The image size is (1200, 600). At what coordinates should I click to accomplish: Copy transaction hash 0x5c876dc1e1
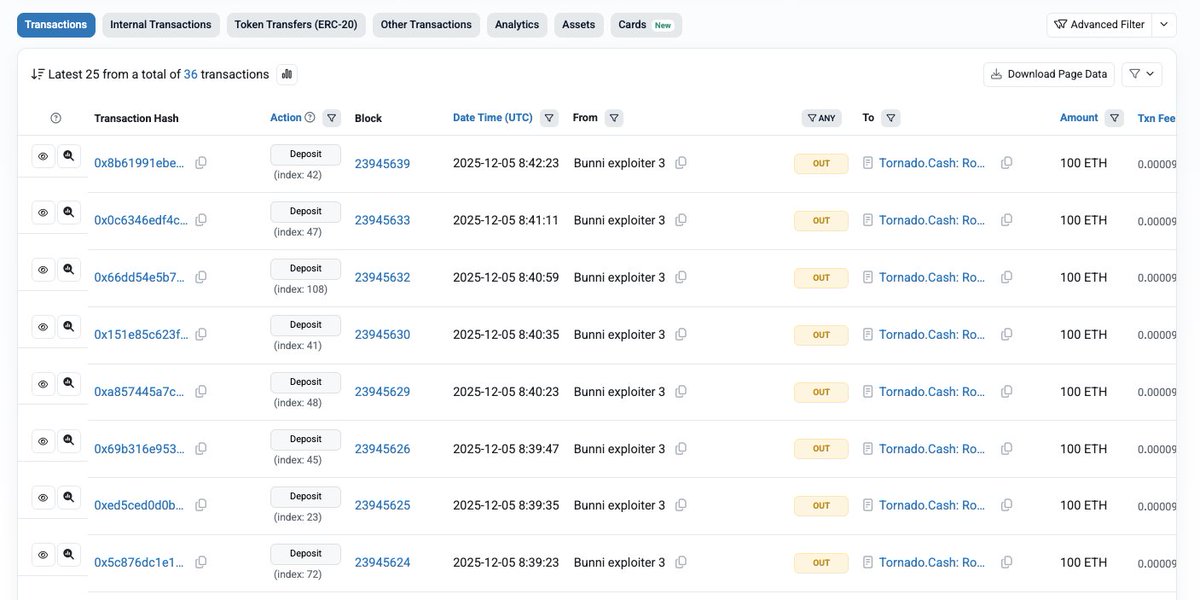pos(201,562)
